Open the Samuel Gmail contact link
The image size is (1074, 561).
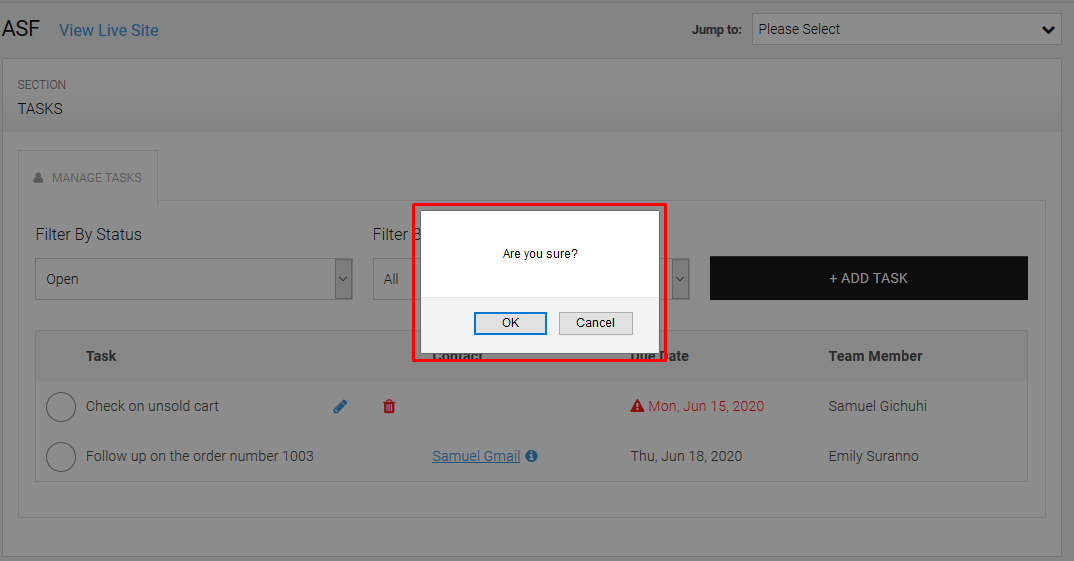point(476,456)
